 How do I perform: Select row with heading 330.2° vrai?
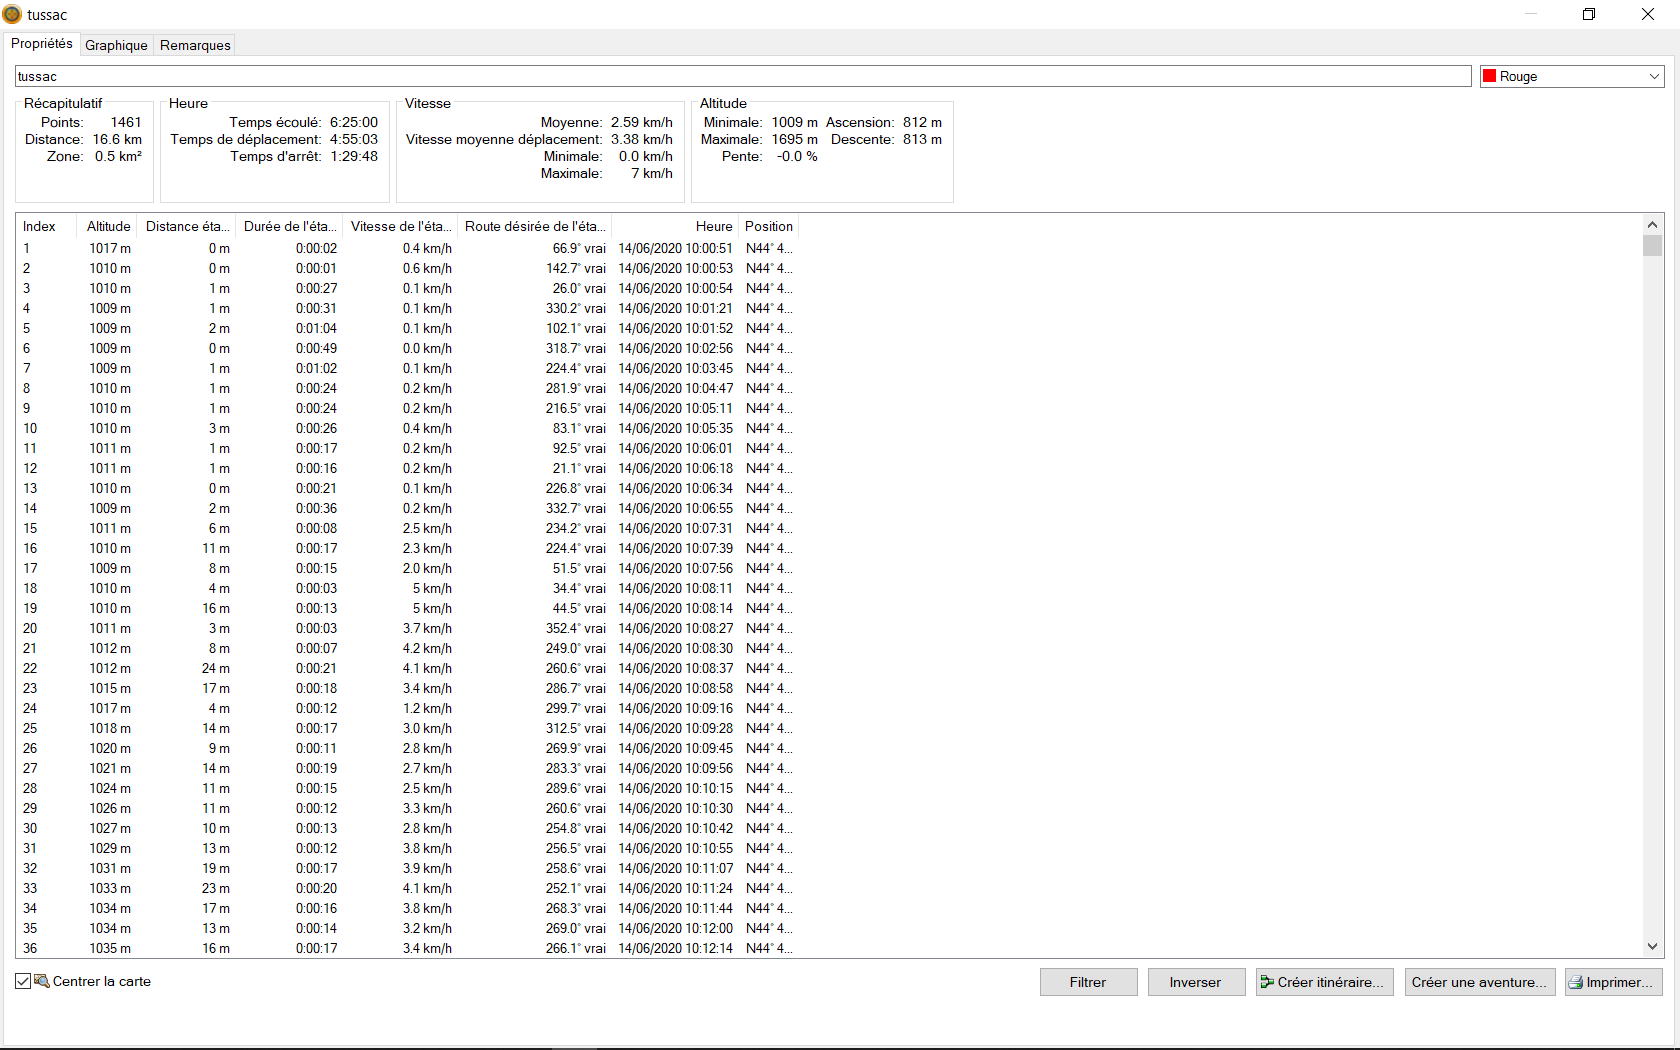[407, 308]
